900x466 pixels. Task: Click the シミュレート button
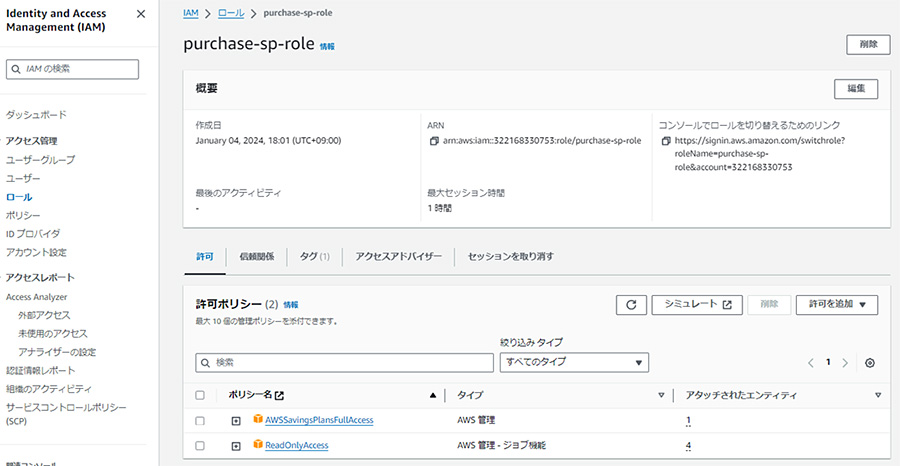pos(697,305)
